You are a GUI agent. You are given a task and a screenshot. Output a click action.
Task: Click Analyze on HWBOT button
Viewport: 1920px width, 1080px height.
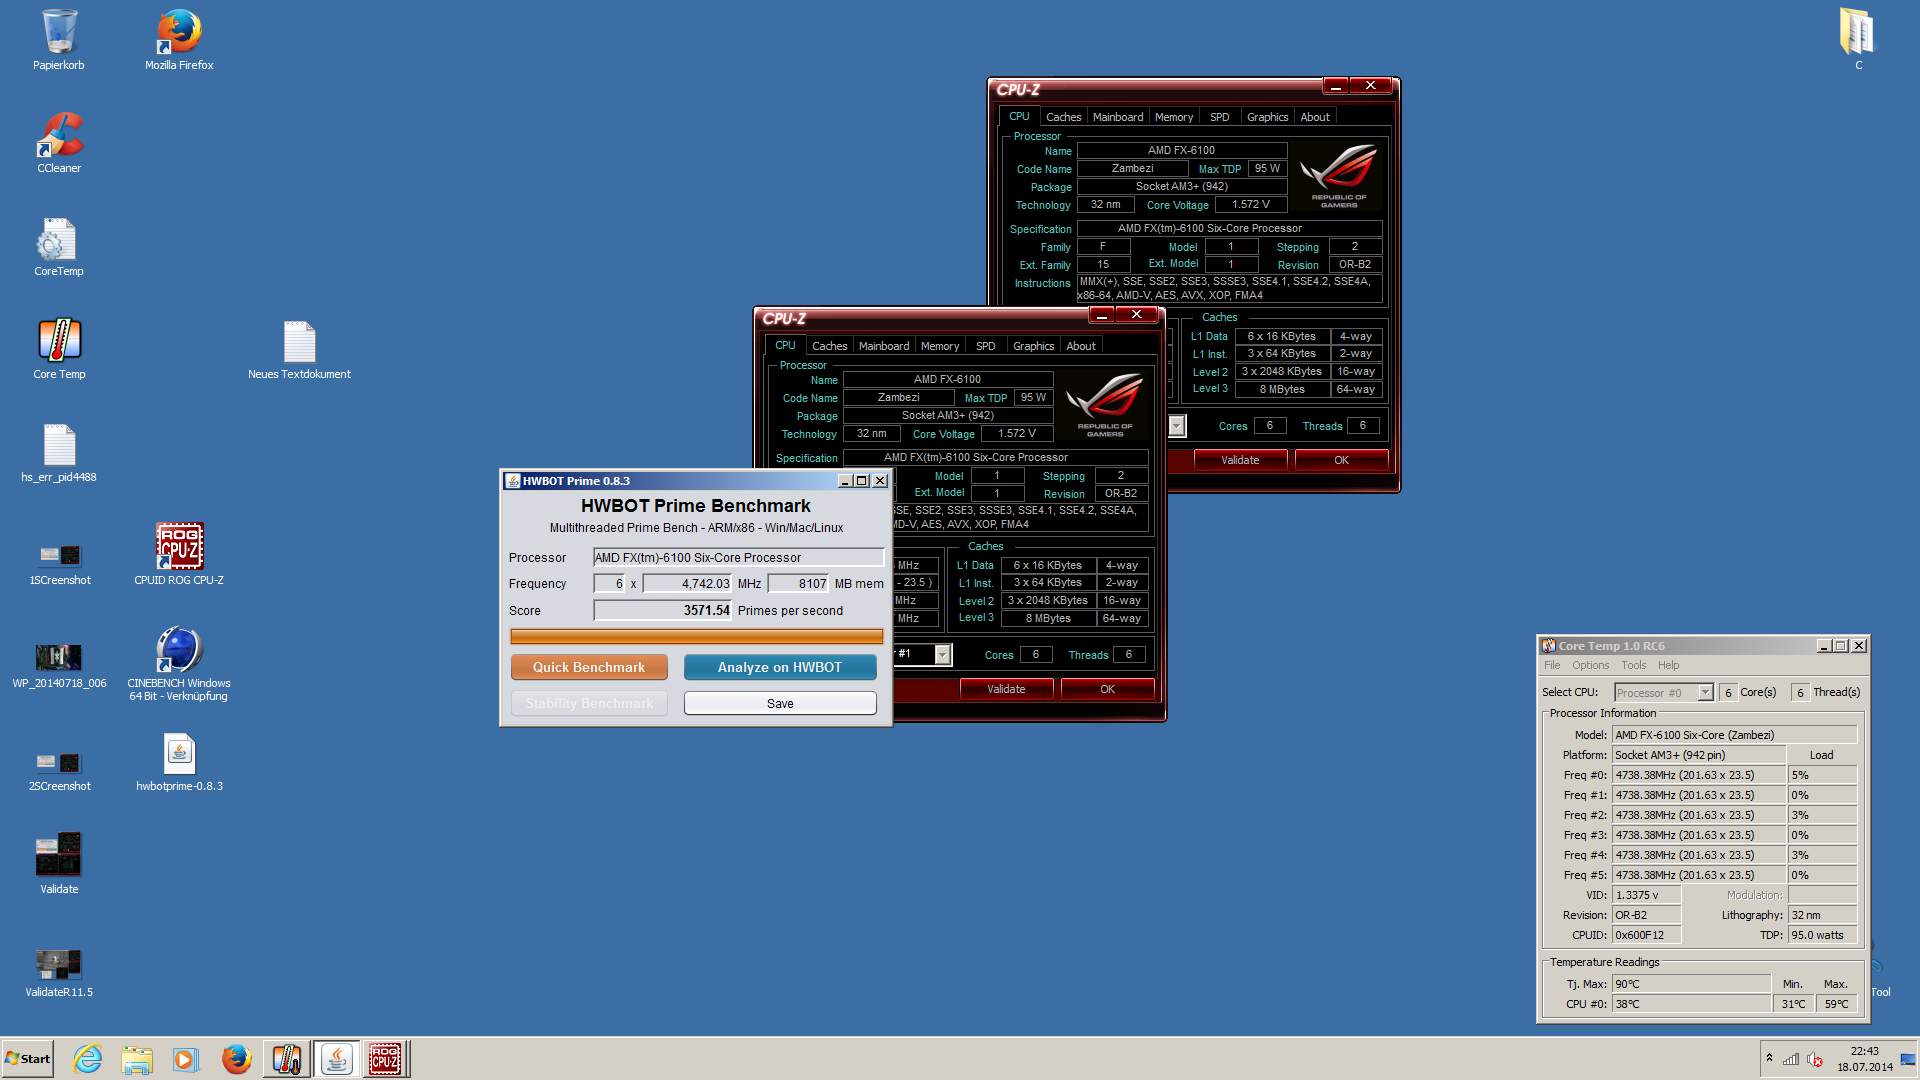point(780,667)
